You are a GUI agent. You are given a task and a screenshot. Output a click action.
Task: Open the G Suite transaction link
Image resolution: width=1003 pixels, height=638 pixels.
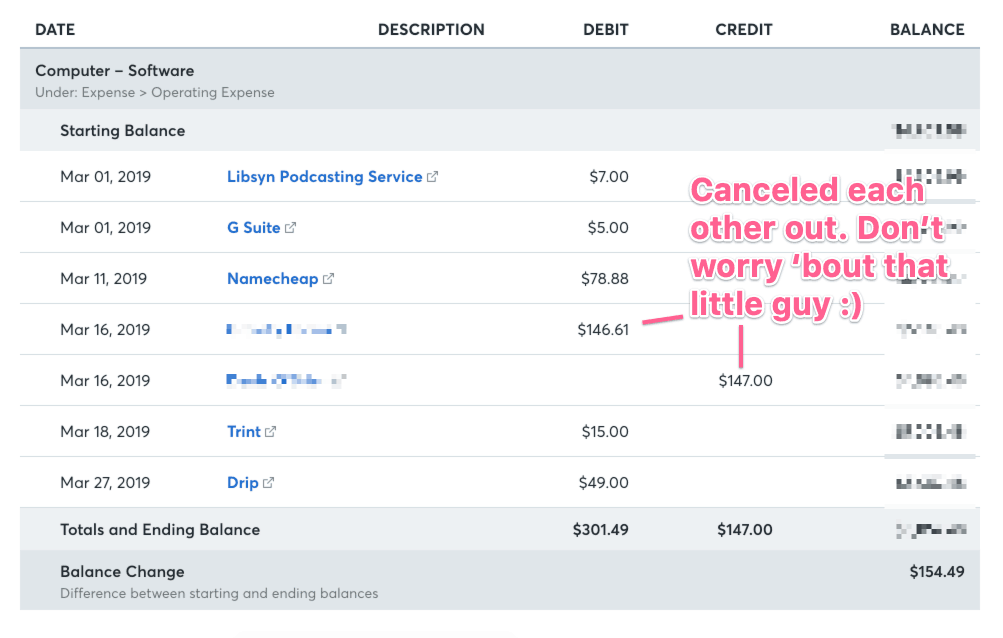point(253,228)
